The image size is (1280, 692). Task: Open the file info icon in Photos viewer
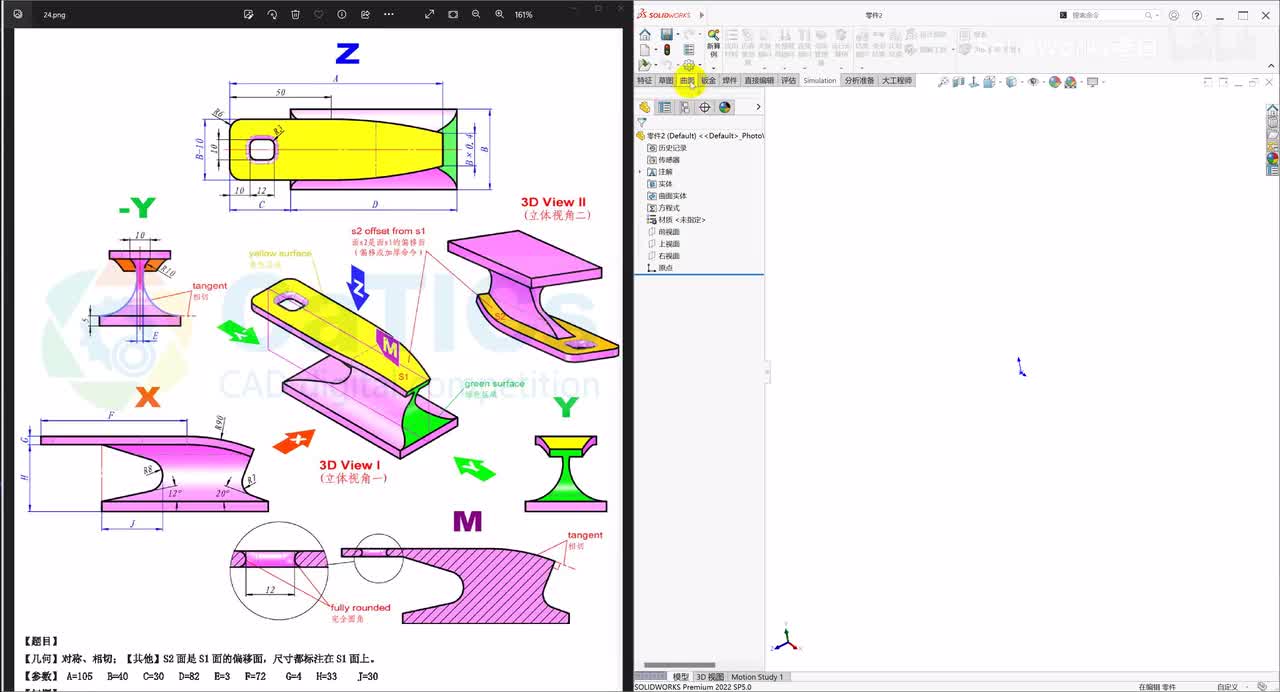(x=342, y=14)
